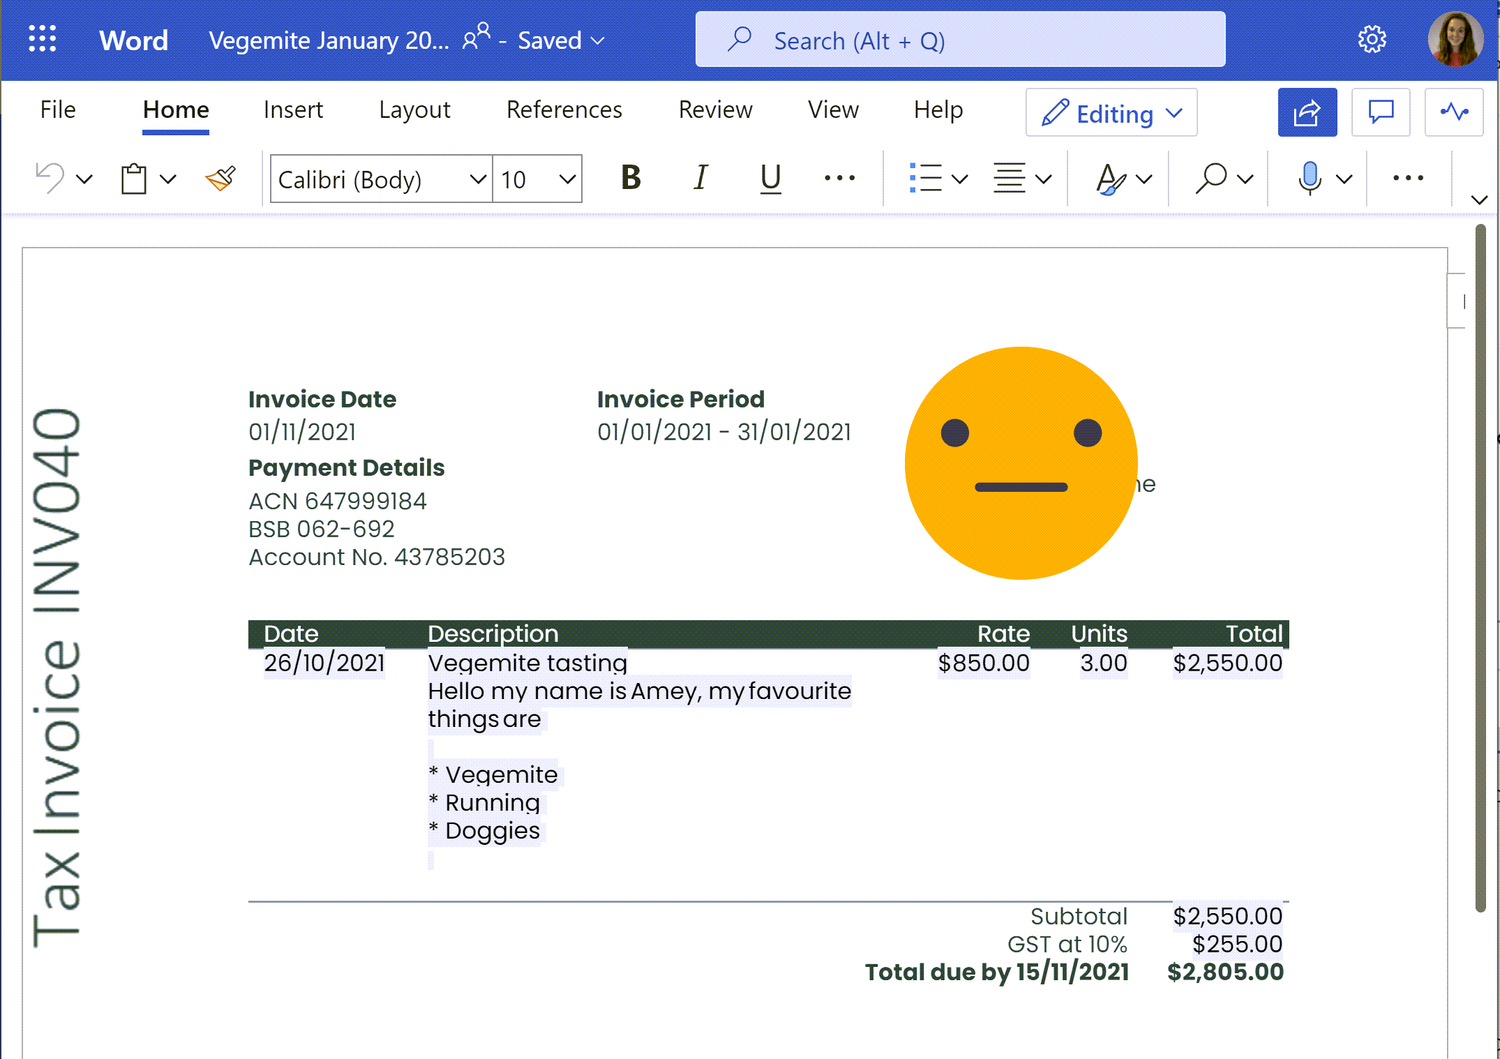Open the Editing mode dropdown
Image resolution: width=1500 pixels, height=1059 pixels.
click(1111, 112)
